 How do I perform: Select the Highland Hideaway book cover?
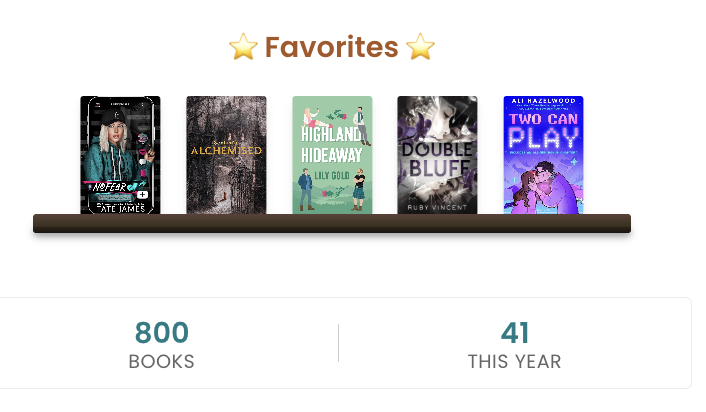pyautogui.click(x=332, y=155)
